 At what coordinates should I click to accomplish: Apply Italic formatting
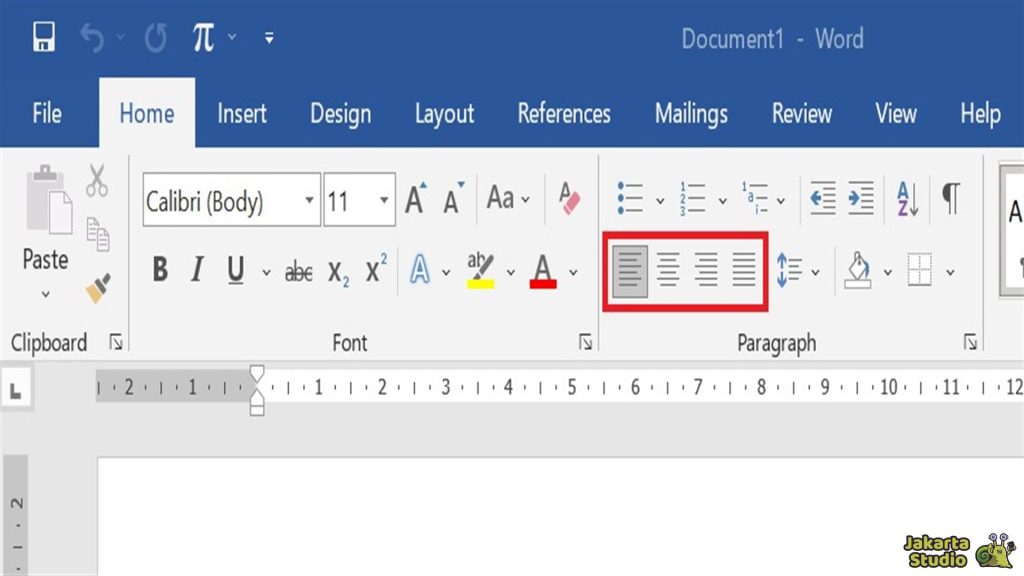tap(197, 268)
